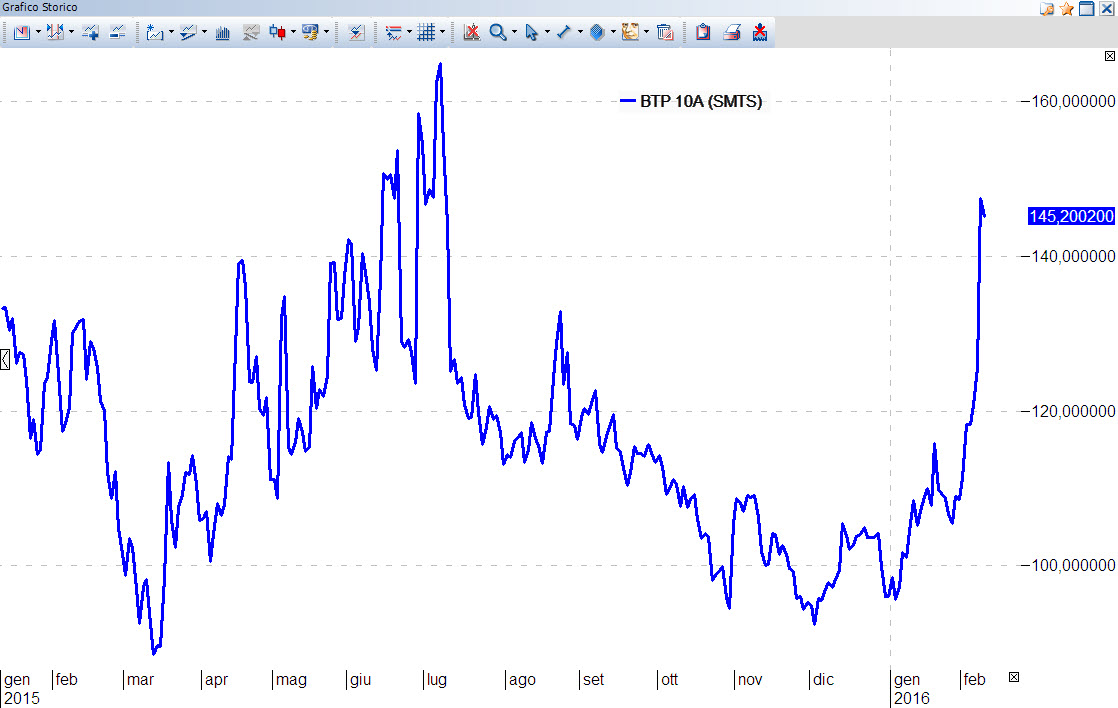
Task: Click the blue histogram bars icon
Action: (x=222, y=33)
